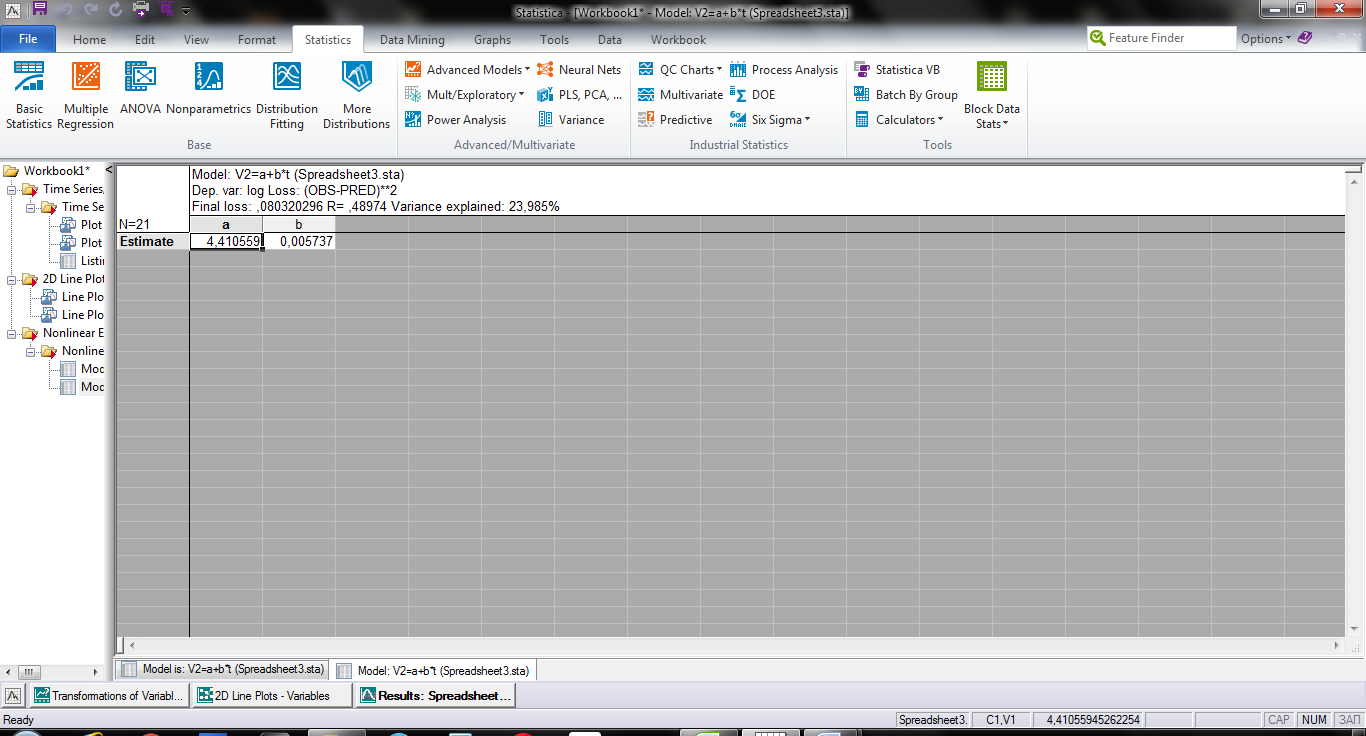Switch to 'Model is: V2=a+b*t' sheet tab
Viewport: 1366px width, 736px height.
(x=223, y=670)
